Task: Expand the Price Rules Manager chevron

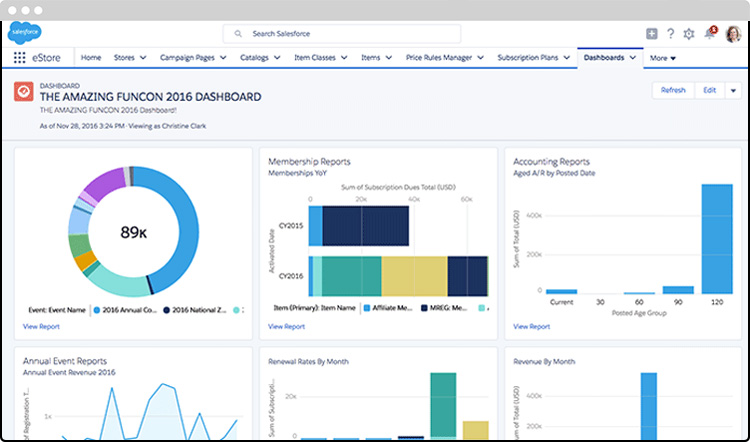Action: pos(480,58)
